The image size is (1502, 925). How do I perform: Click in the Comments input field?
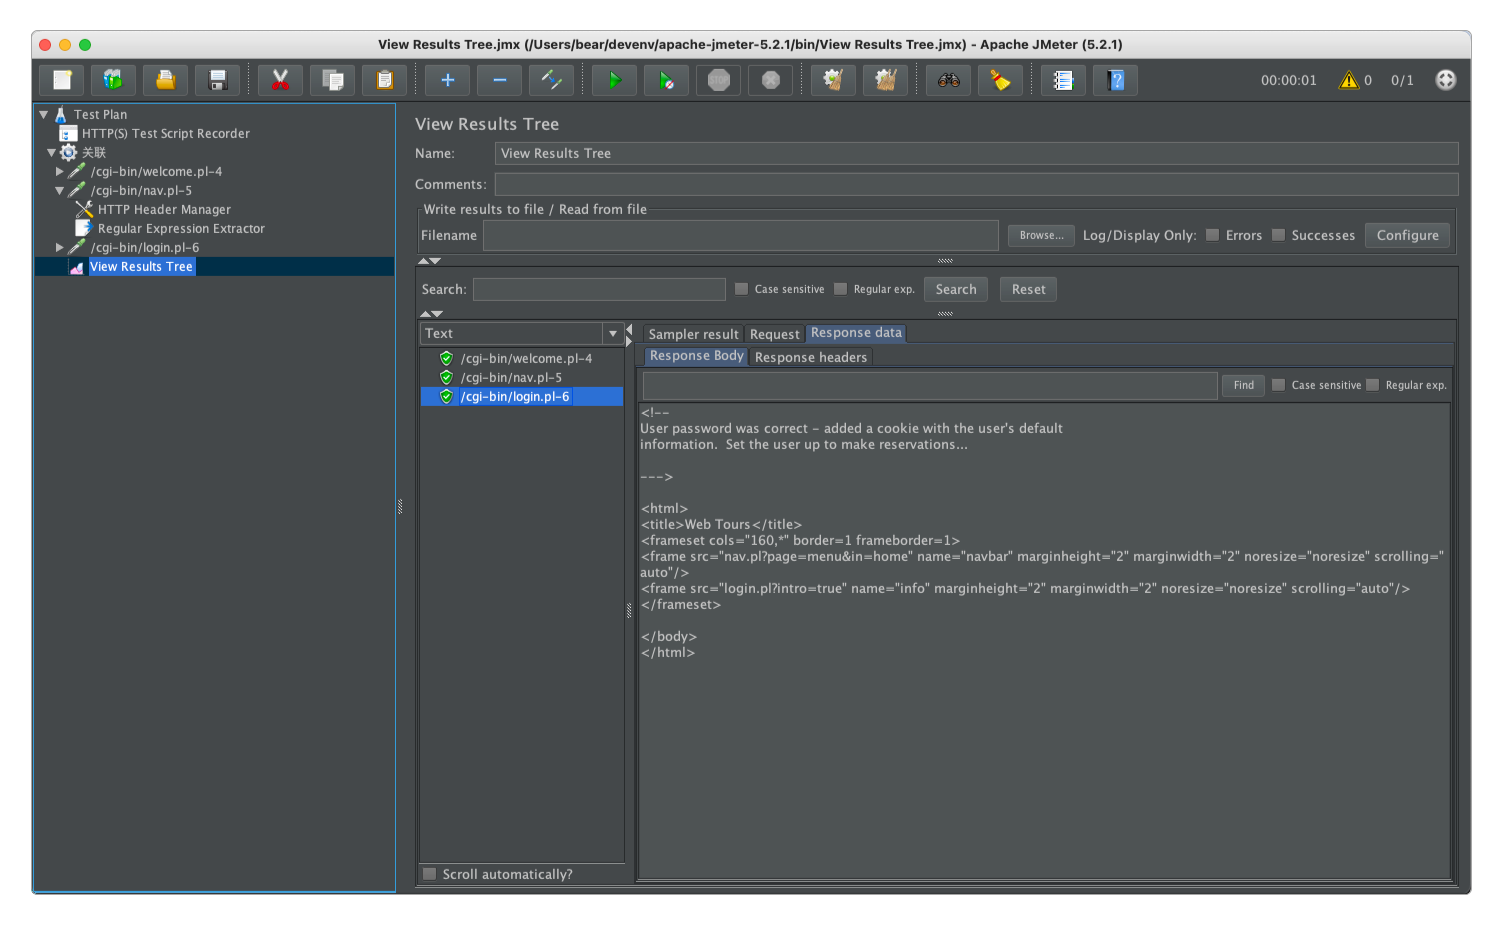[976, 184]
